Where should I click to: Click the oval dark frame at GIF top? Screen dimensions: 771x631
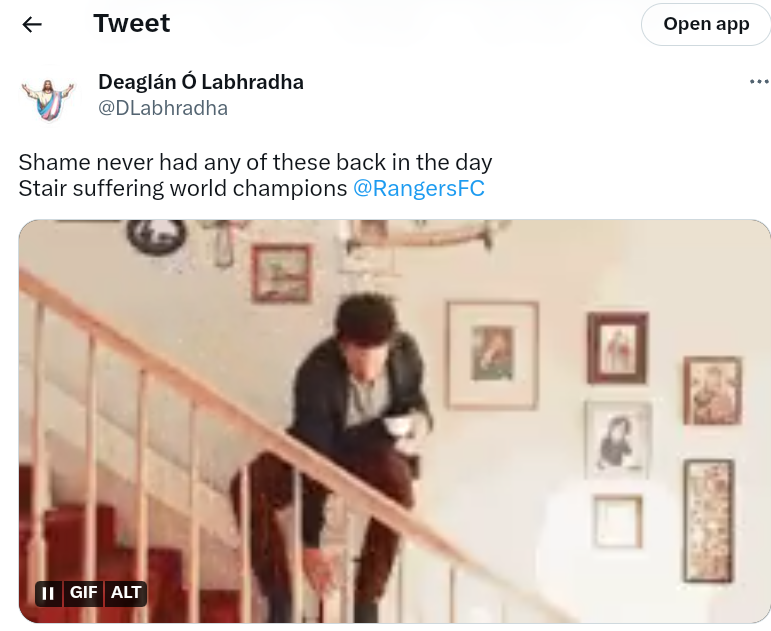pyautogui.click(x=156, y=236)
